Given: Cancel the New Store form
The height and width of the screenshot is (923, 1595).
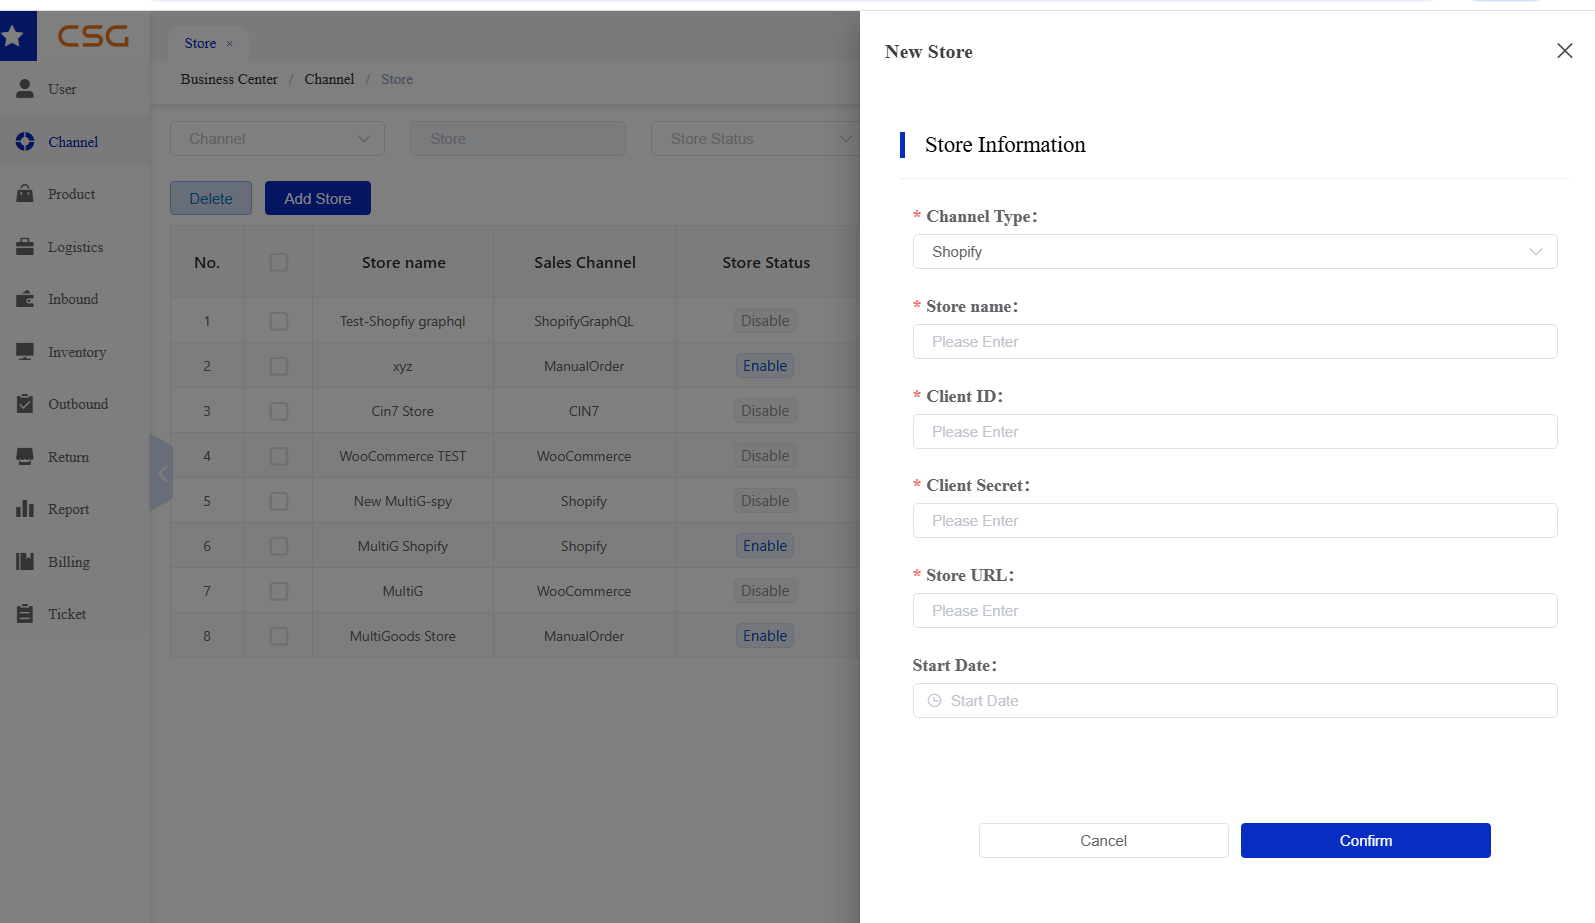Looking at the screenshot, I should pos(1104,841).
